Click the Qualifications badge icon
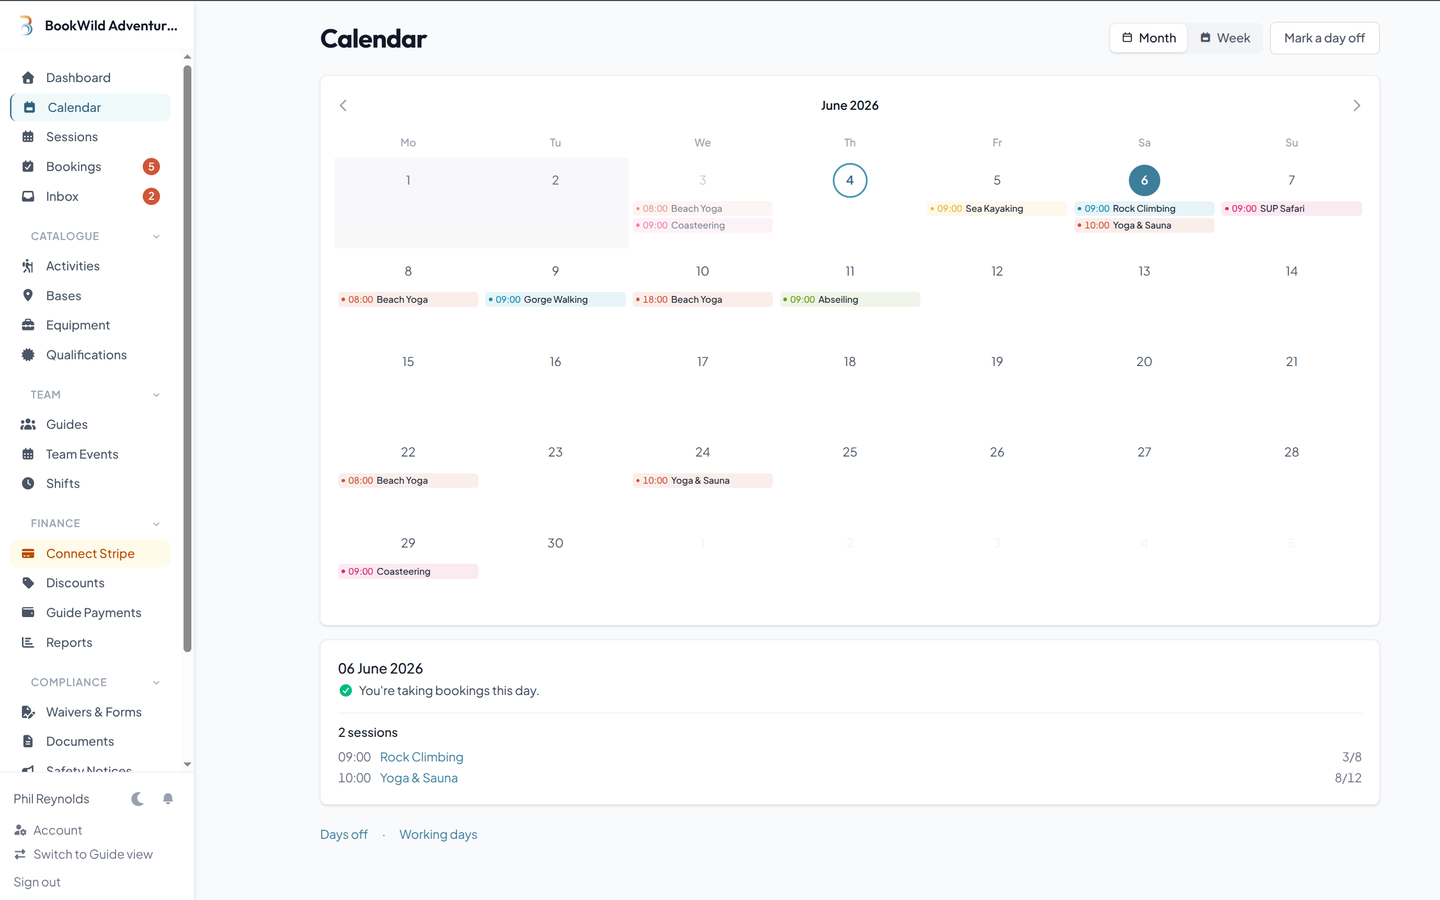The height and width of the screenshot is (900, 1440). pos(28,355)
